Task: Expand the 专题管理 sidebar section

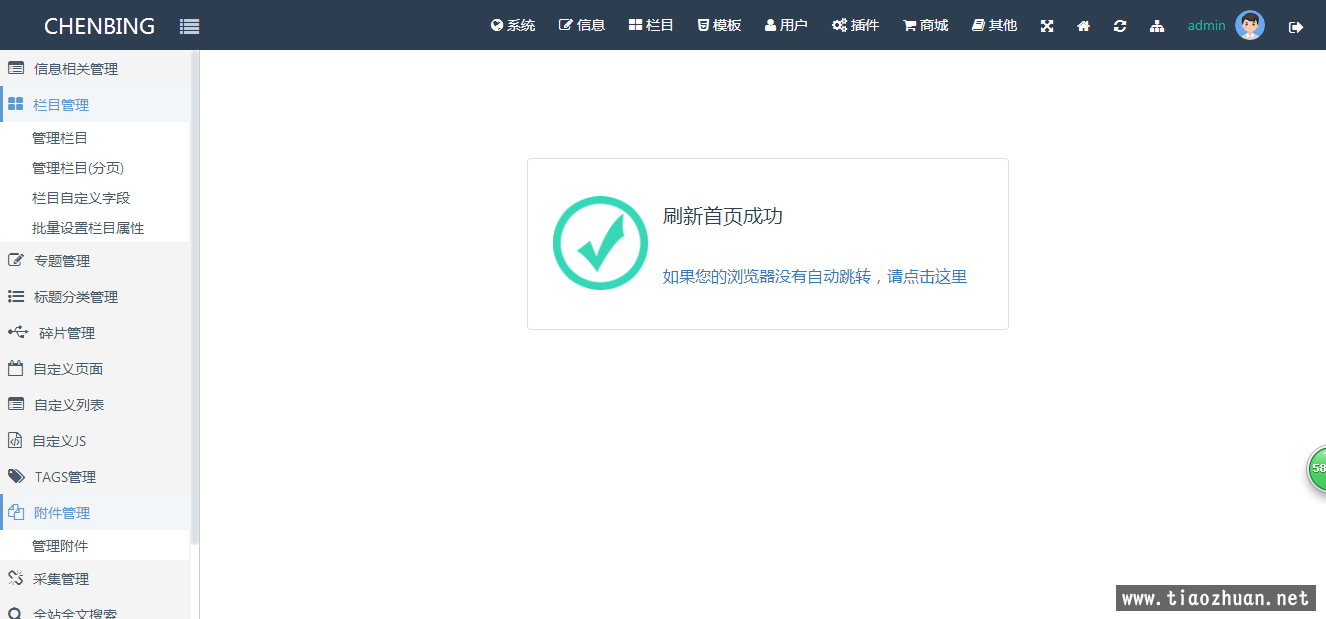Action: pos(62,261)
